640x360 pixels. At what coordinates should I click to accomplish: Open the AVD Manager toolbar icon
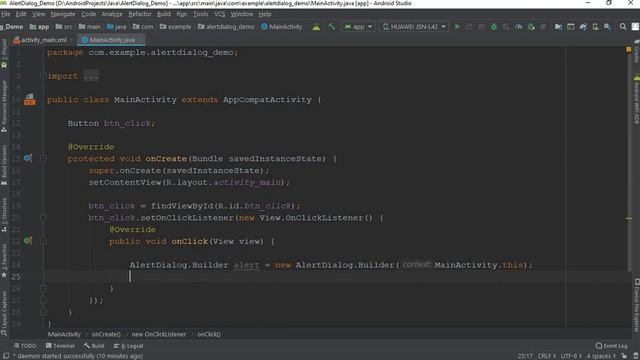[x=596, y=27]
